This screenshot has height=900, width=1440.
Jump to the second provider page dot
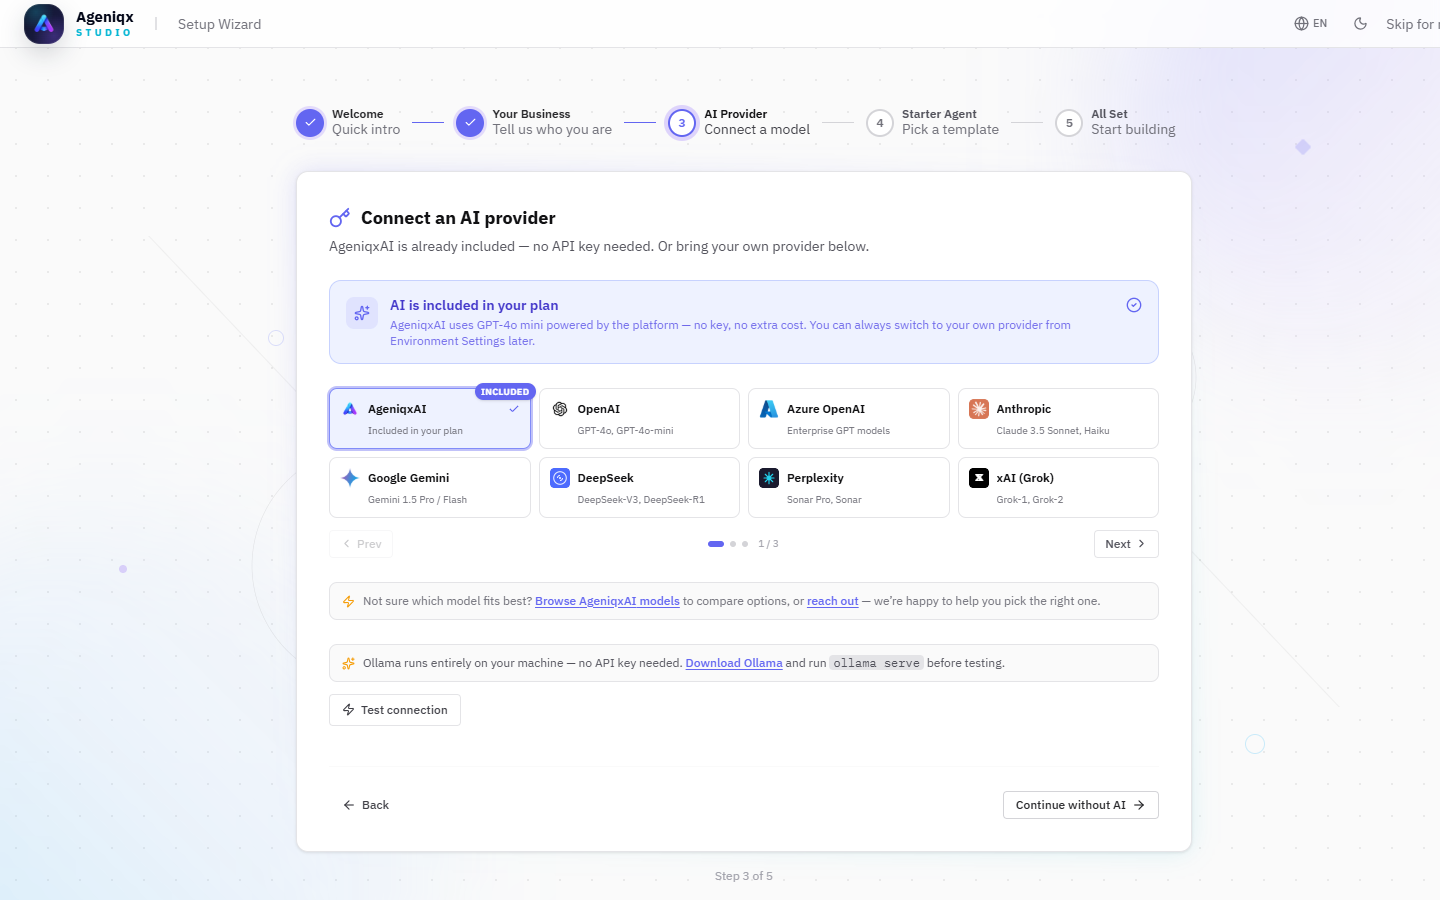733,544
